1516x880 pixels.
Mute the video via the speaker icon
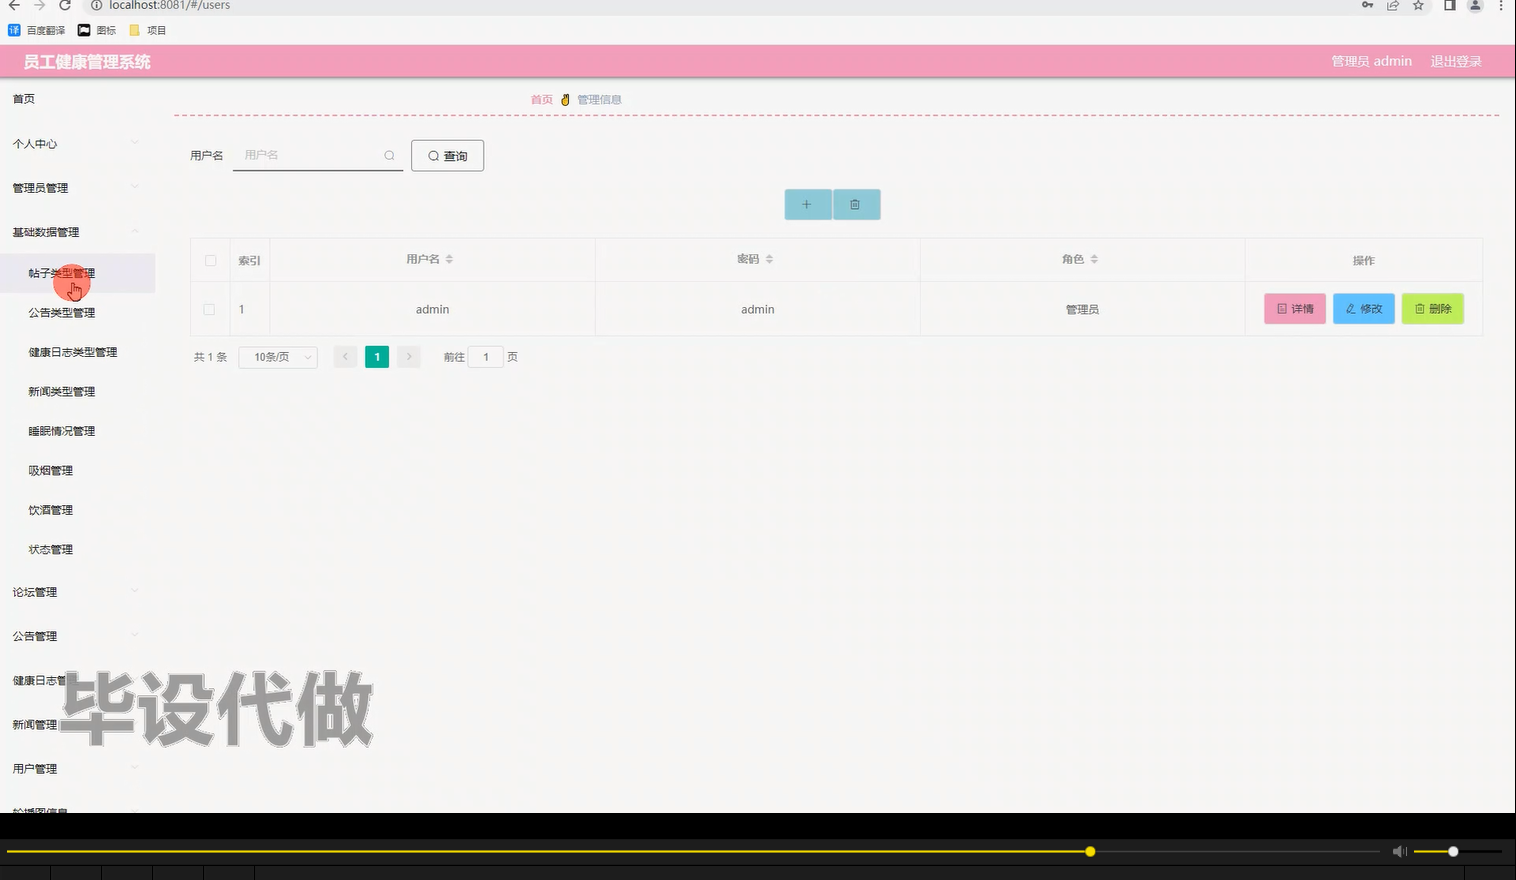click(1399, 851)
